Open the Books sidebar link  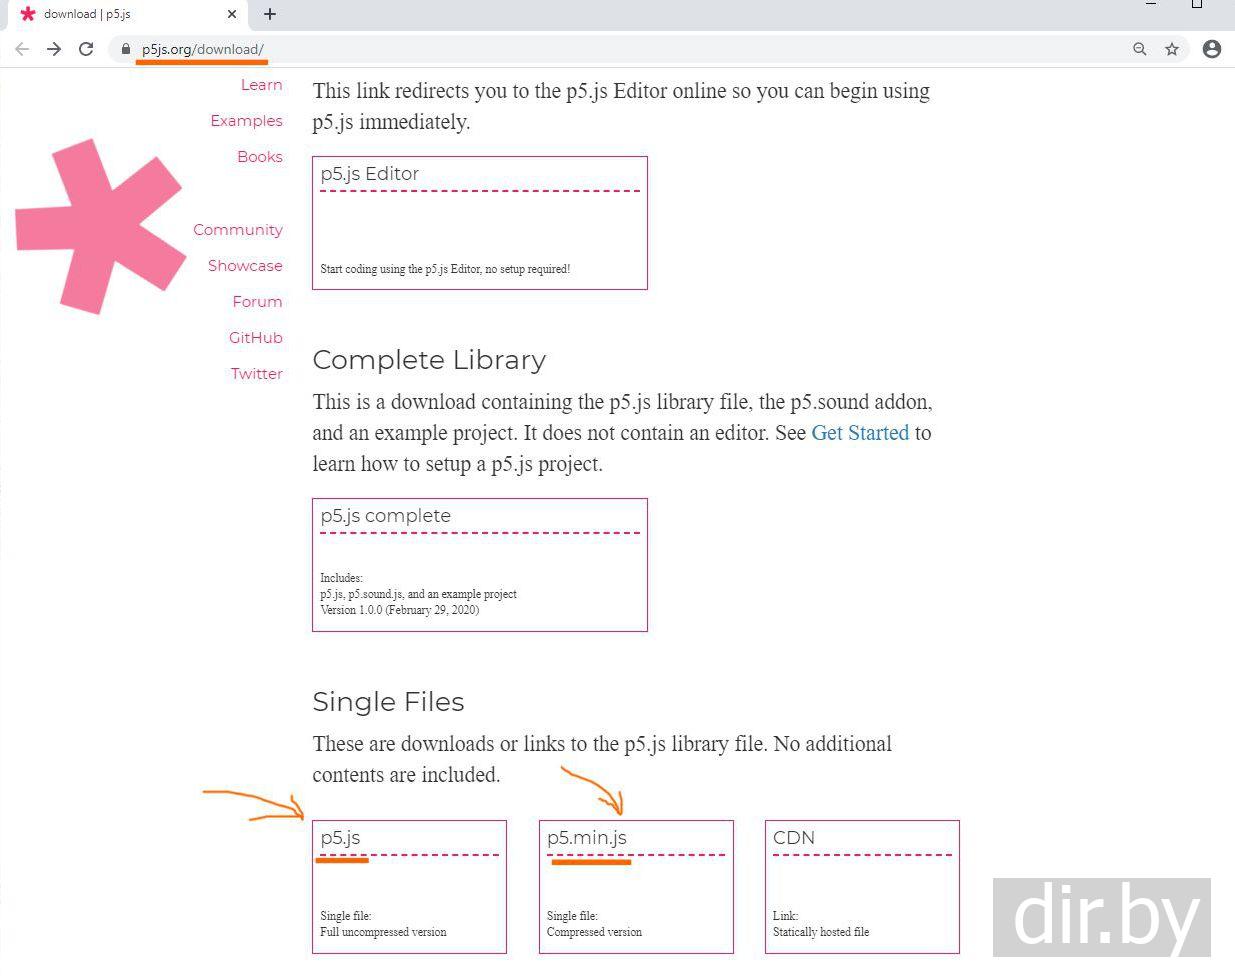pos(260,157)
